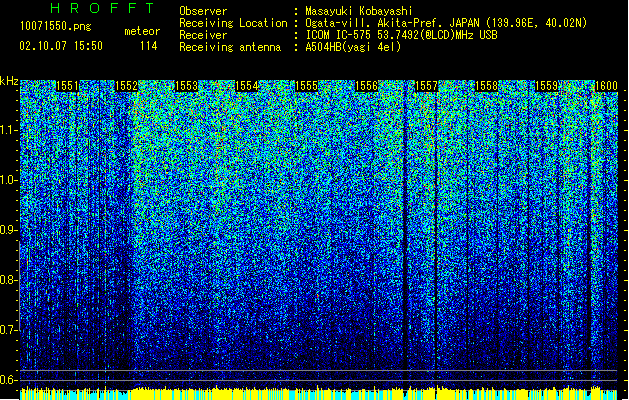Click the 0.6 frequency axis label
The height and width of the screenshot is (400, 629).
pos(9,380)
